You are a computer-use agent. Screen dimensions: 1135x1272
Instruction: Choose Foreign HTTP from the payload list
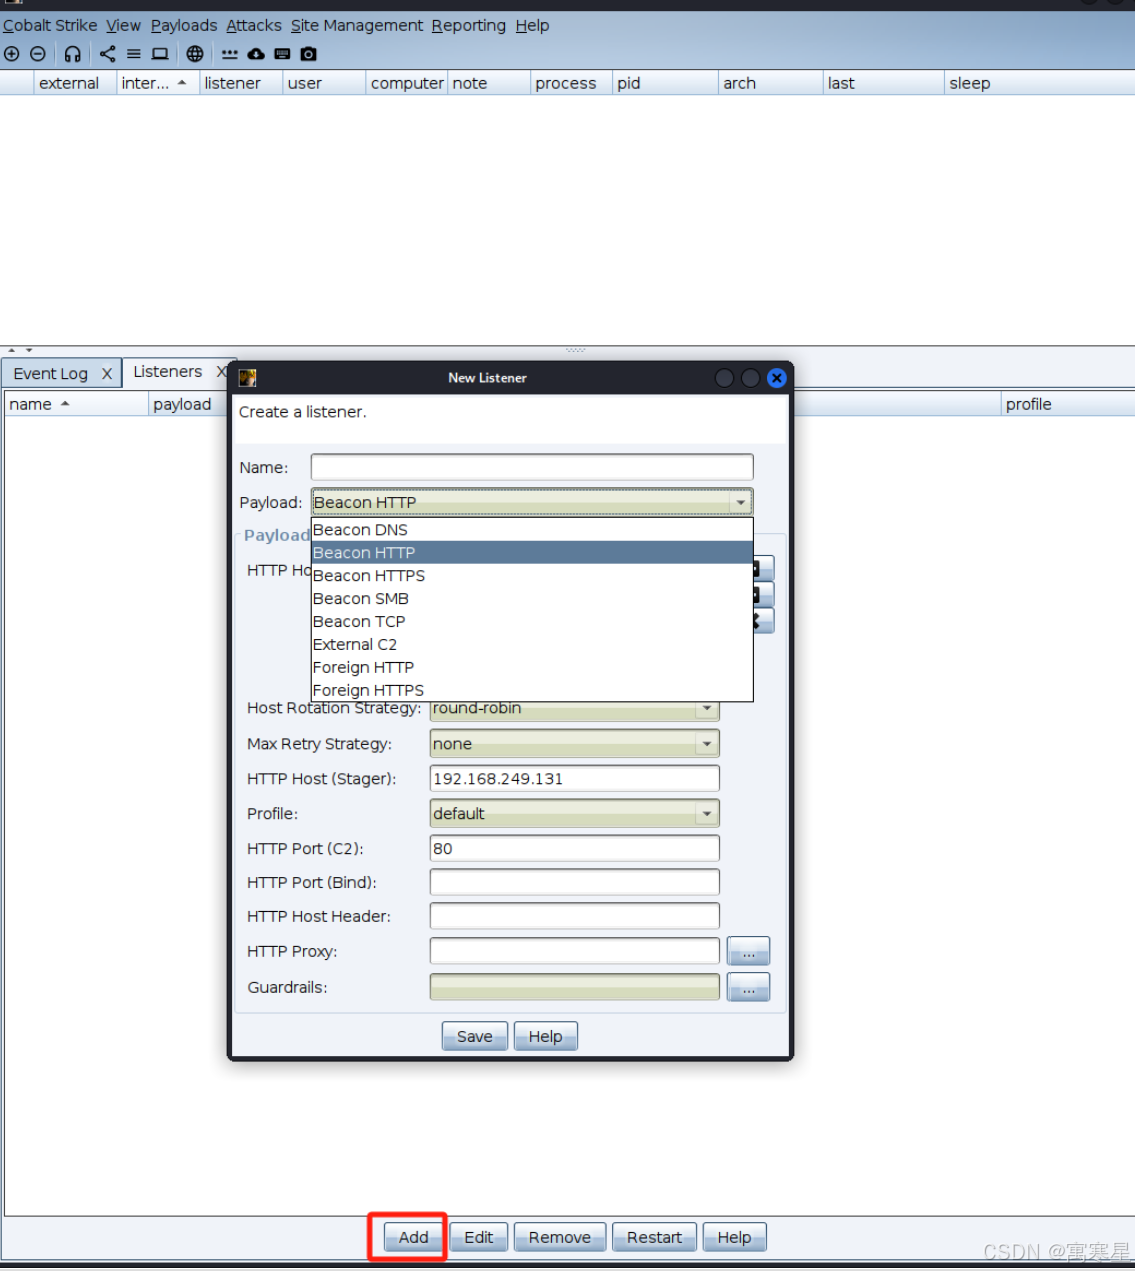(x=532, y=668)
